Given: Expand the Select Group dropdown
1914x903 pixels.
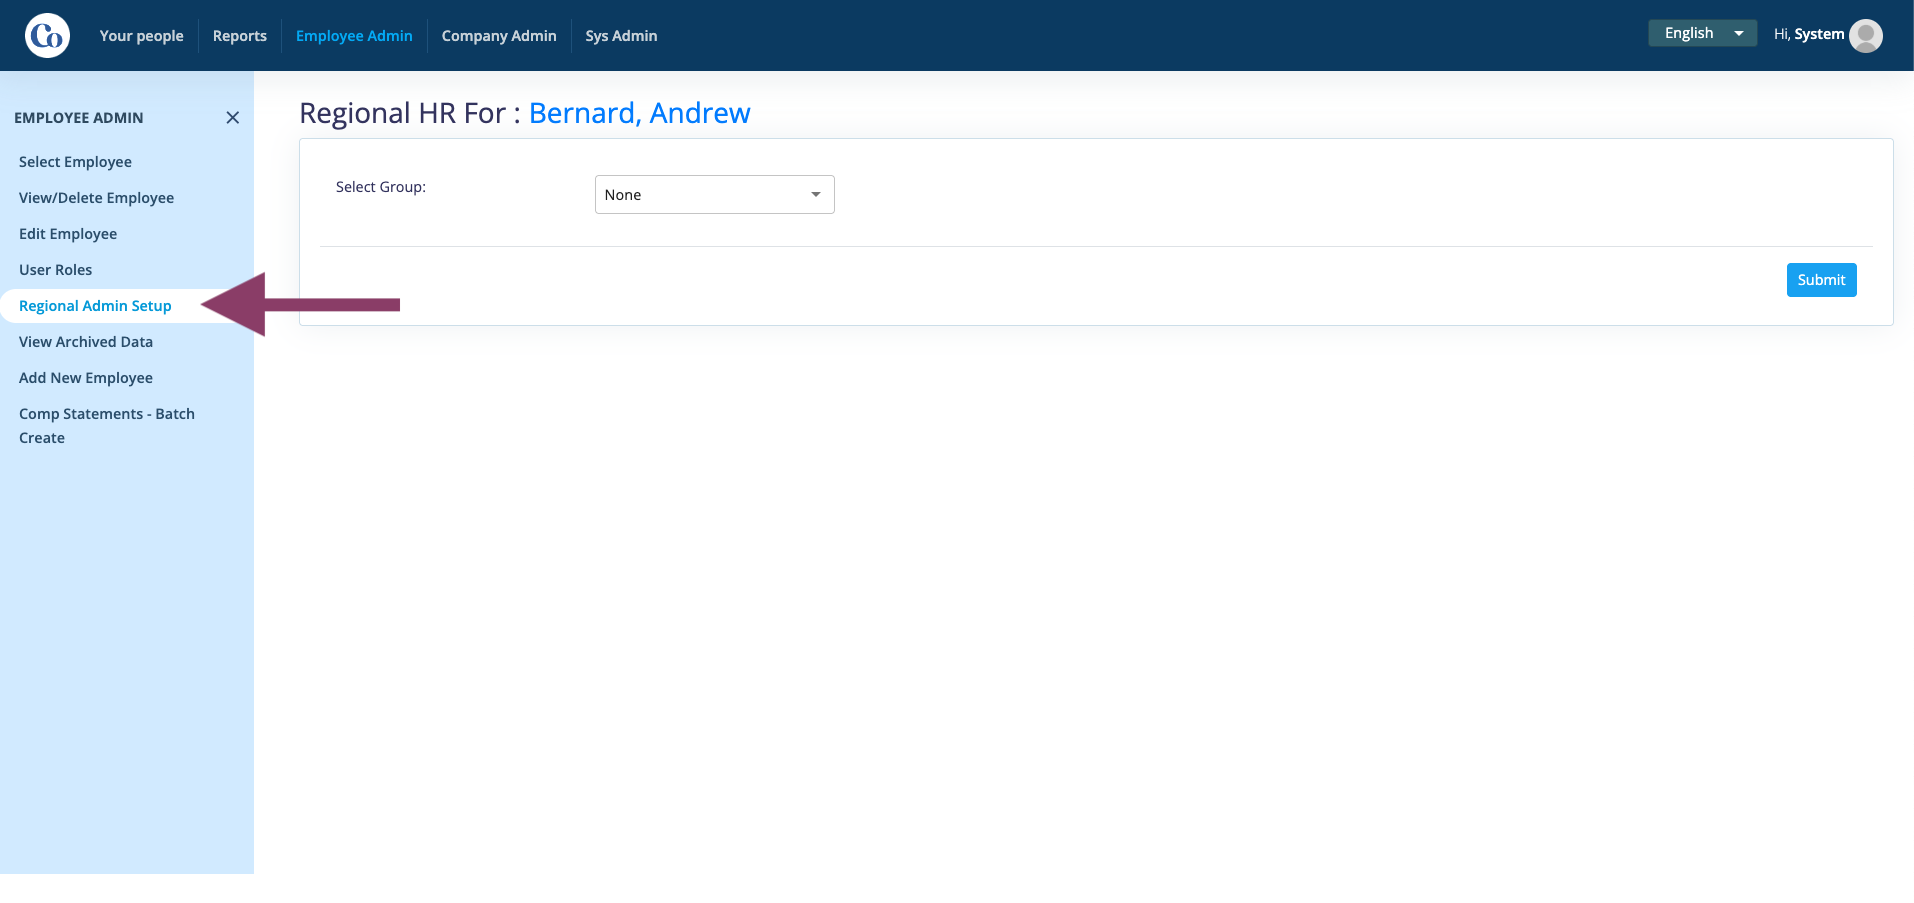Looking at the screenshot, I should (714, 194).
